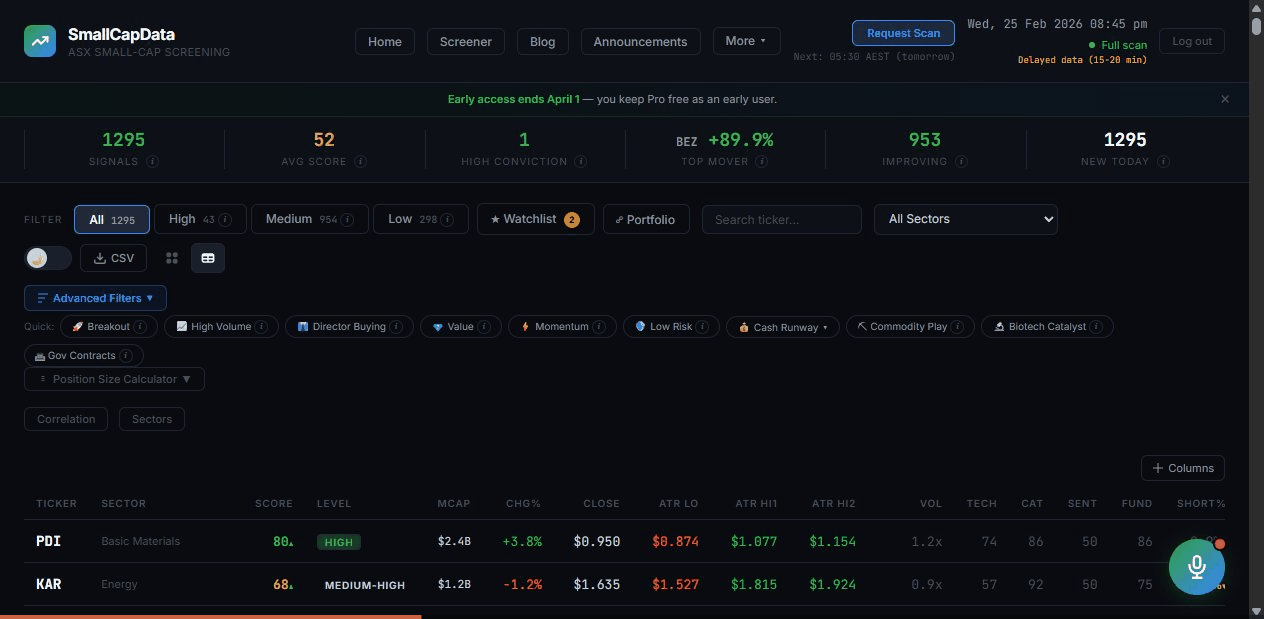Switch to the table list view
Screen dimensions: 1264x619
pyautogui.click(x=208, y=258)
